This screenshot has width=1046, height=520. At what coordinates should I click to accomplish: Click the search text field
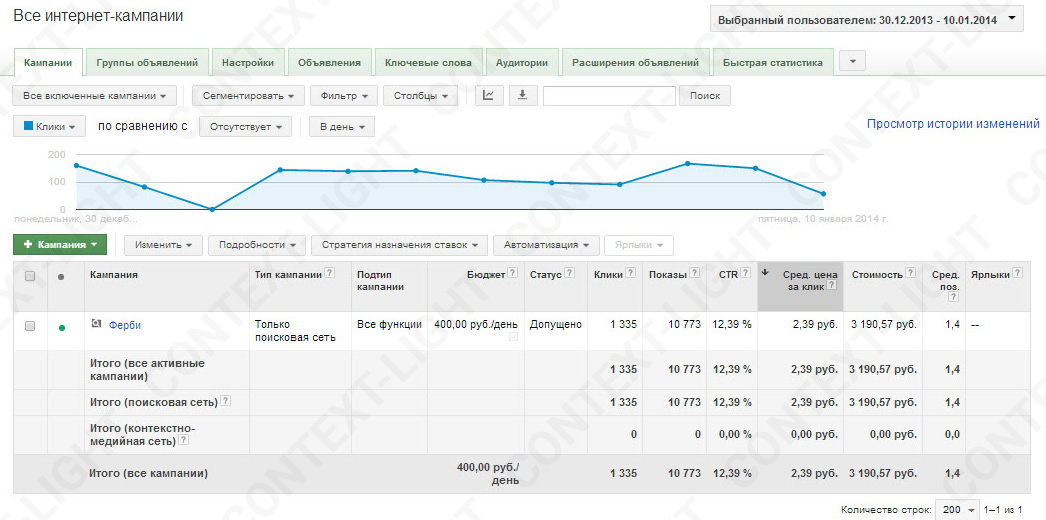609,96
